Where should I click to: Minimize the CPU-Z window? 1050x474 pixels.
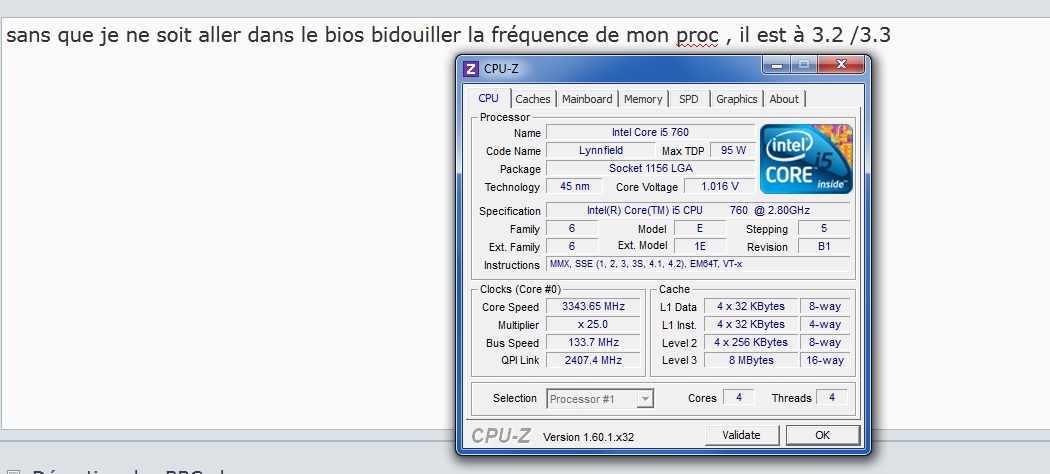777,66
